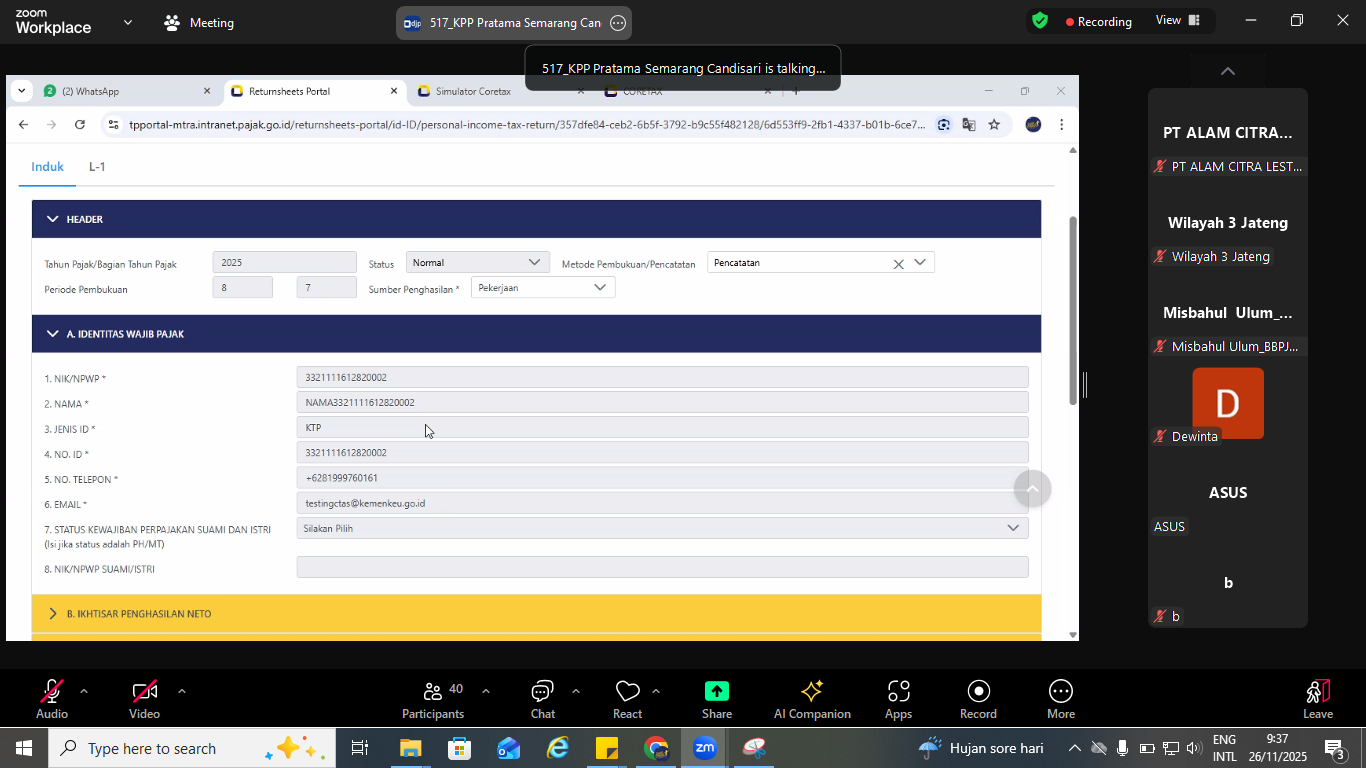Open Sumber Penghasilan dropdown
Viewport: 1366px width, 768px height.
click(542, 288)
